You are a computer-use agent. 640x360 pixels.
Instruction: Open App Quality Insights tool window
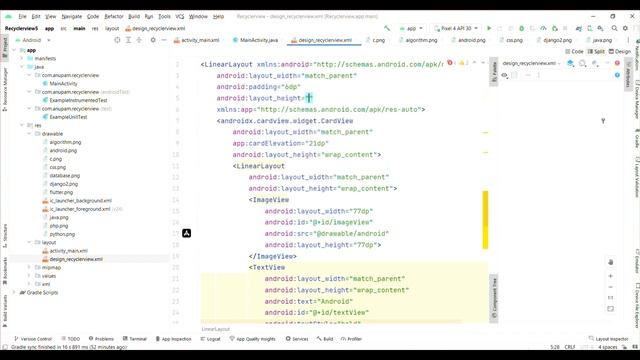253,339
